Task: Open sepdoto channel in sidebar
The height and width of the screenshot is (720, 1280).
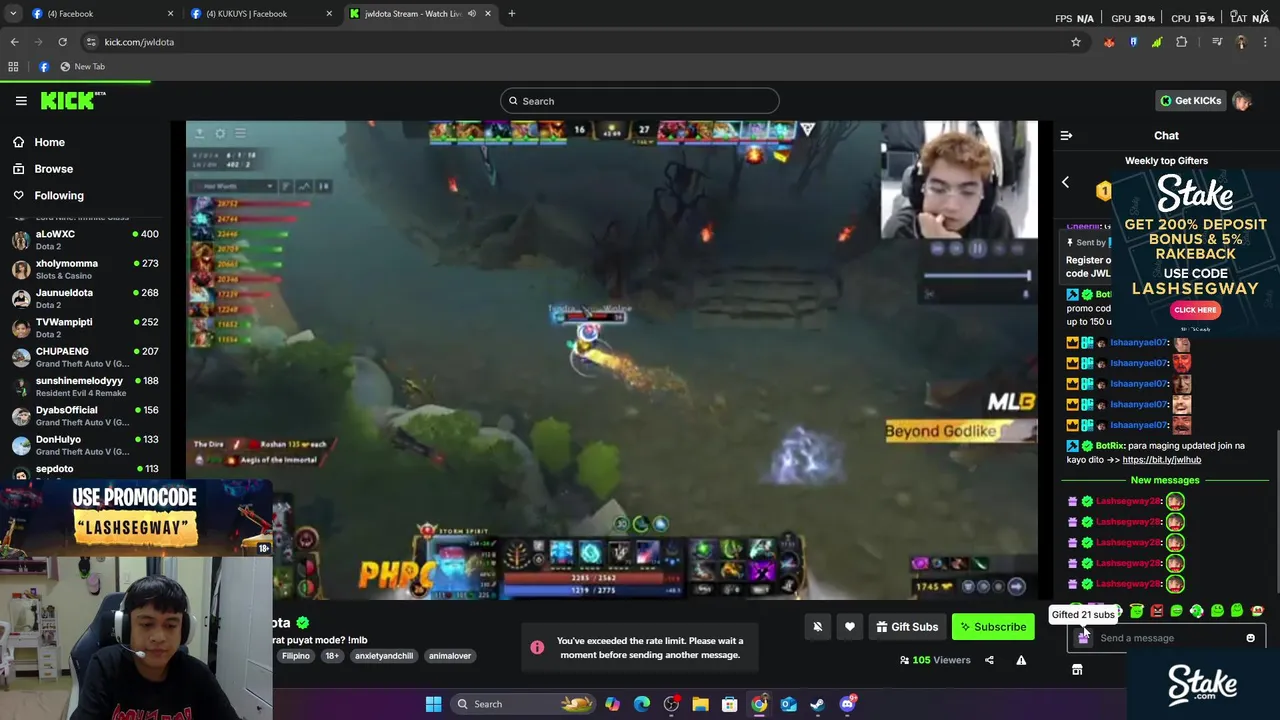Action: click(x=85, y=471)
